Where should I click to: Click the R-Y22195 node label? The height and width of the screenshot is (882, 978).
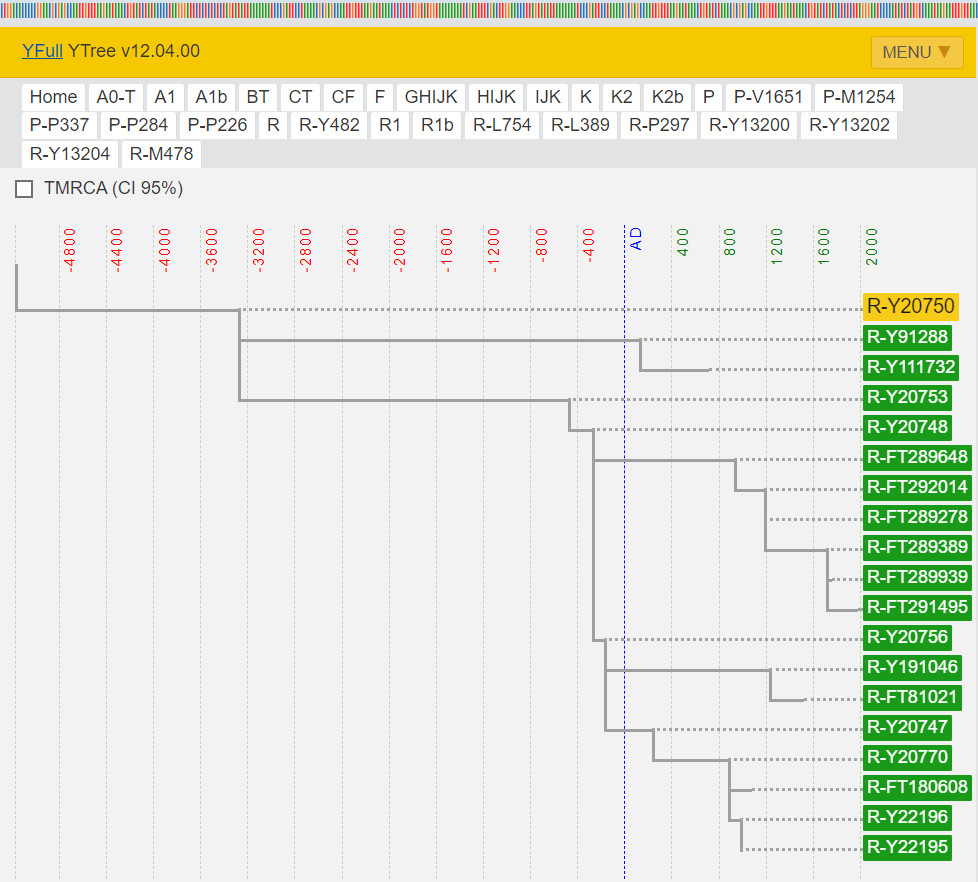906,847
